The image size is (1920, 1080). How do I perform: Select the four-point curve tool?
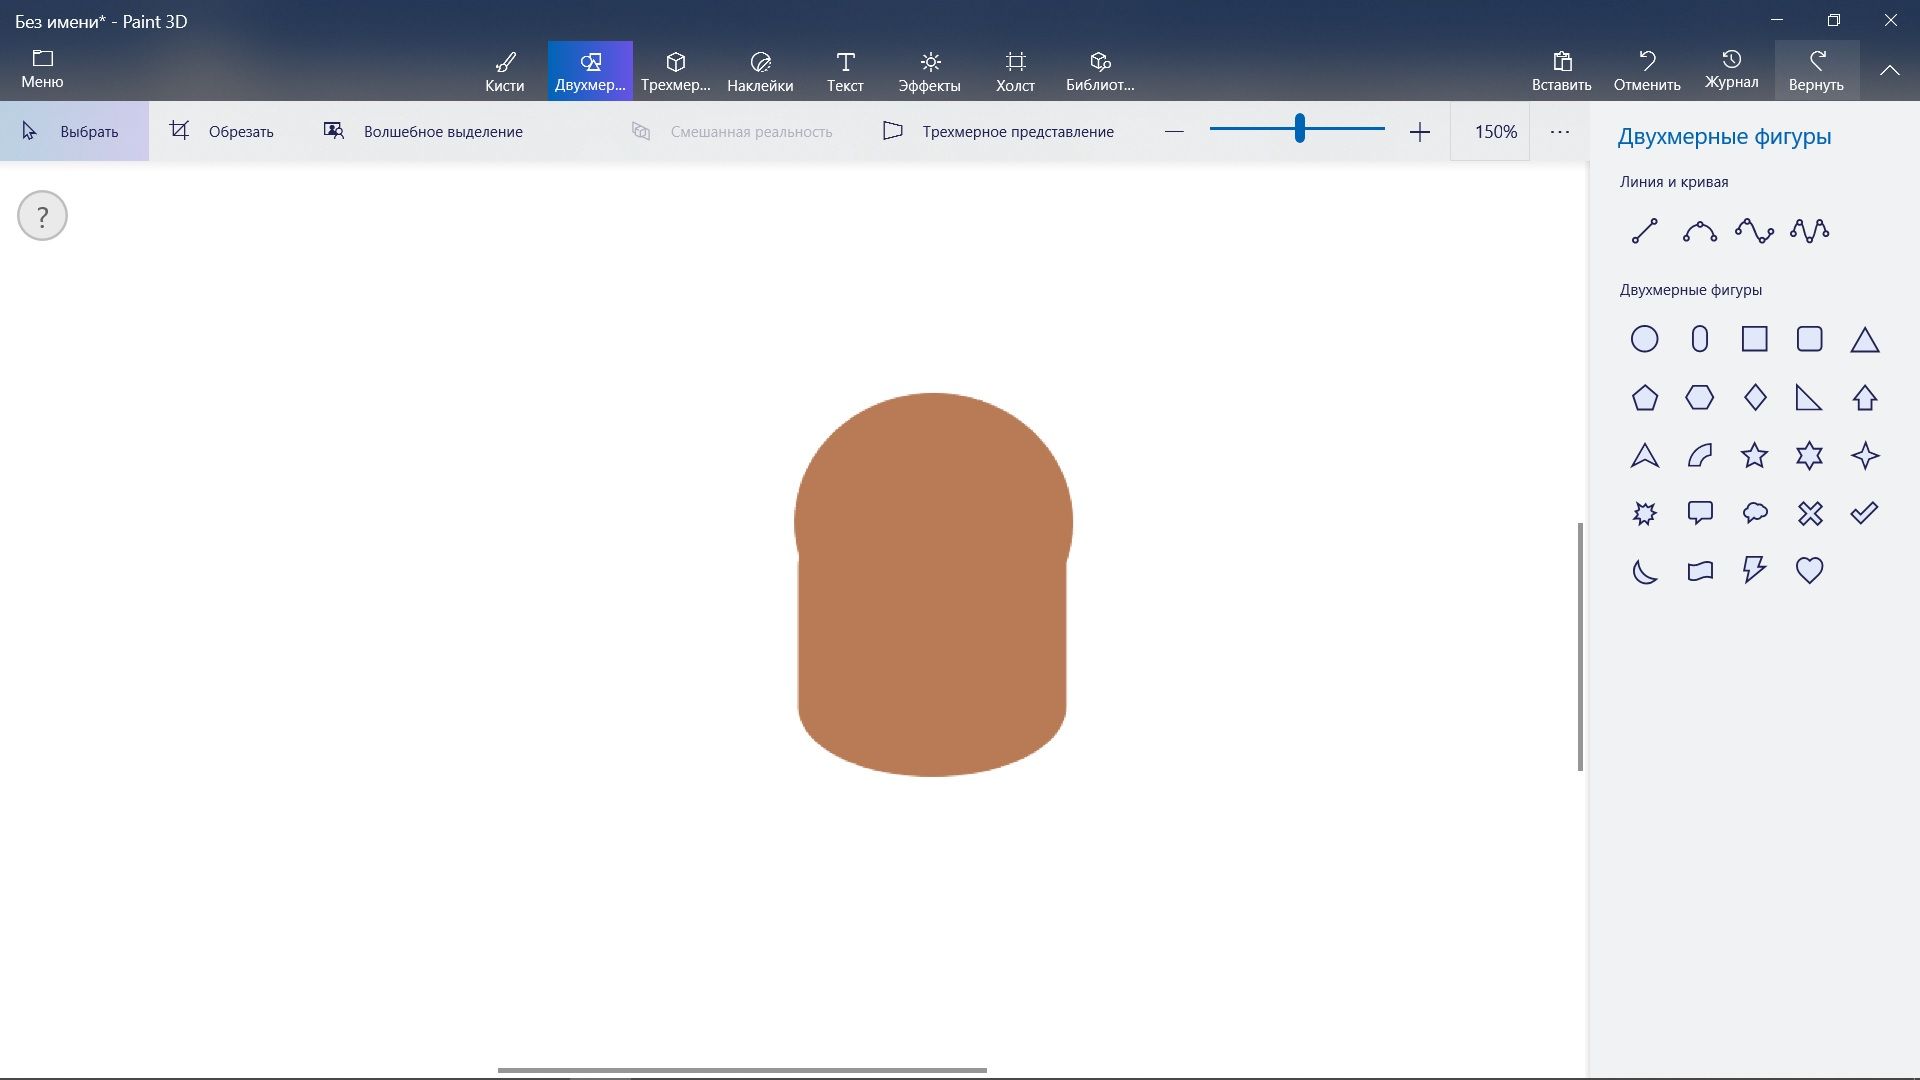pyautogui.click(x=1754, y=231)
